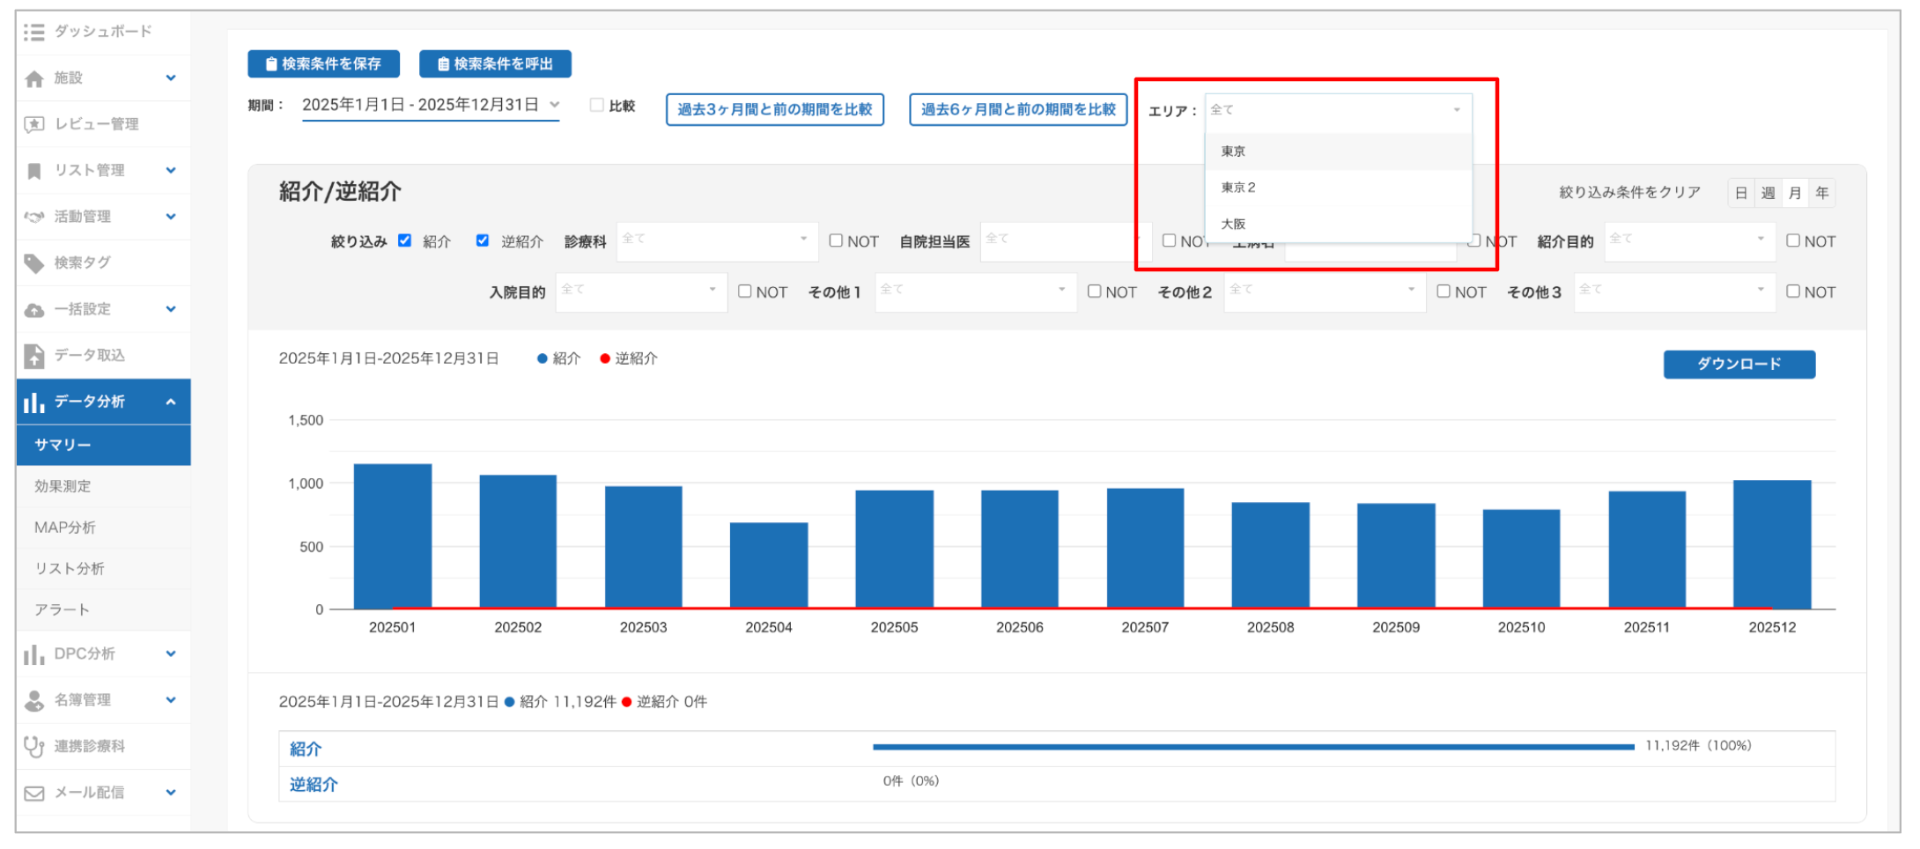Click the ダウンロード button

(1738, 364)
